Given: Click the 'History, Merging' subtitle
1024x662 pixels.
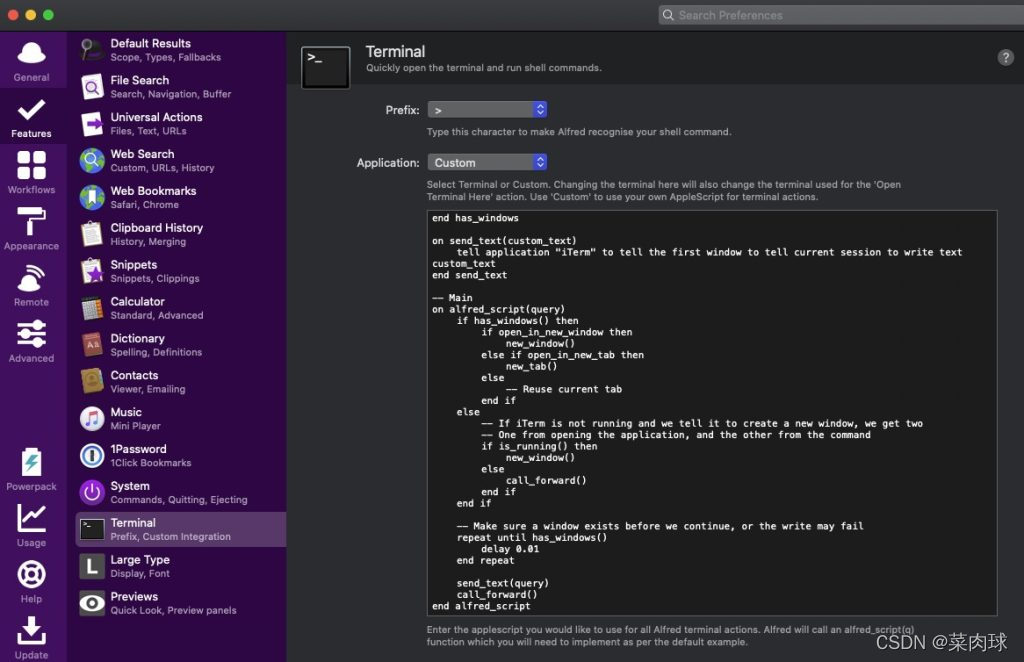Looking at the screenshot, I should pyautogui.click(x=148, y=242).
